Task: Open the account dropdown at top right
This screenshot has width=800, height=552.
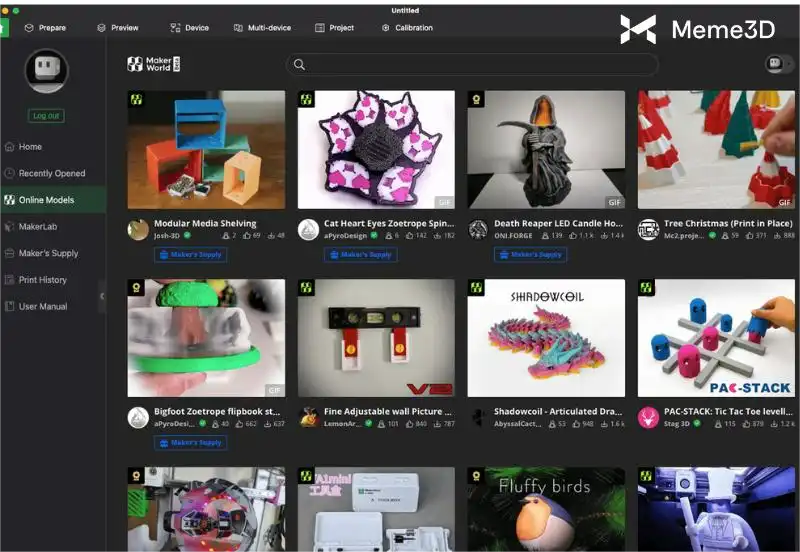Action: (779, 64)
